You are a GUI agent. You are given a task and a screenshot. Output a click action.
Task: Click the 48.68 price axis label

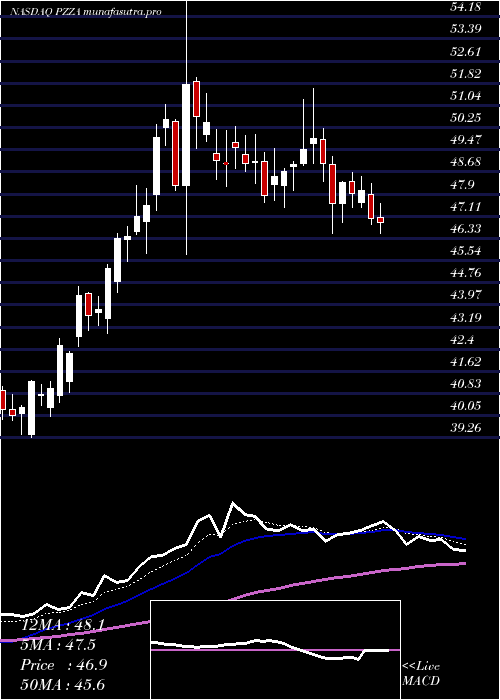tap(465, 162)
